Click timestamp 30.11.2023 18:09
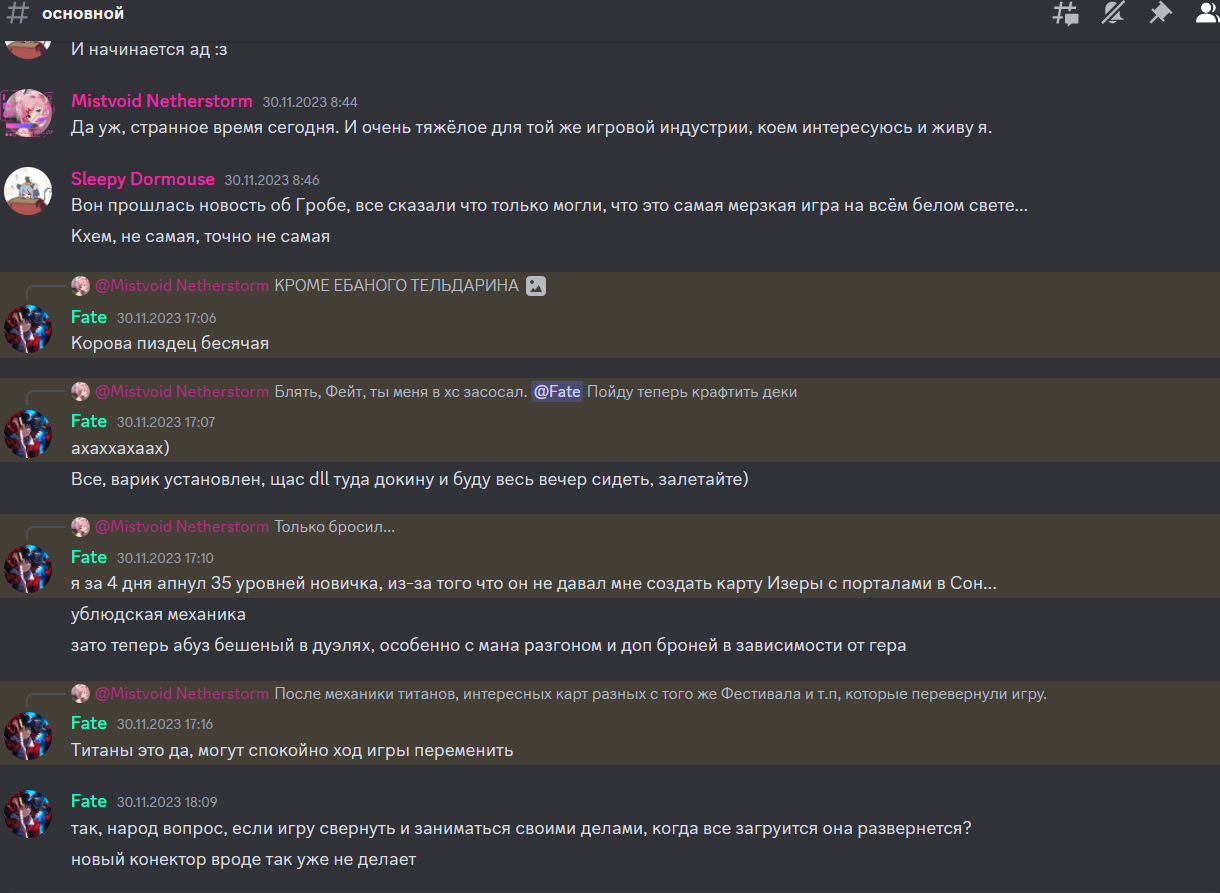The image size is (1220, 893). [167, 802]
